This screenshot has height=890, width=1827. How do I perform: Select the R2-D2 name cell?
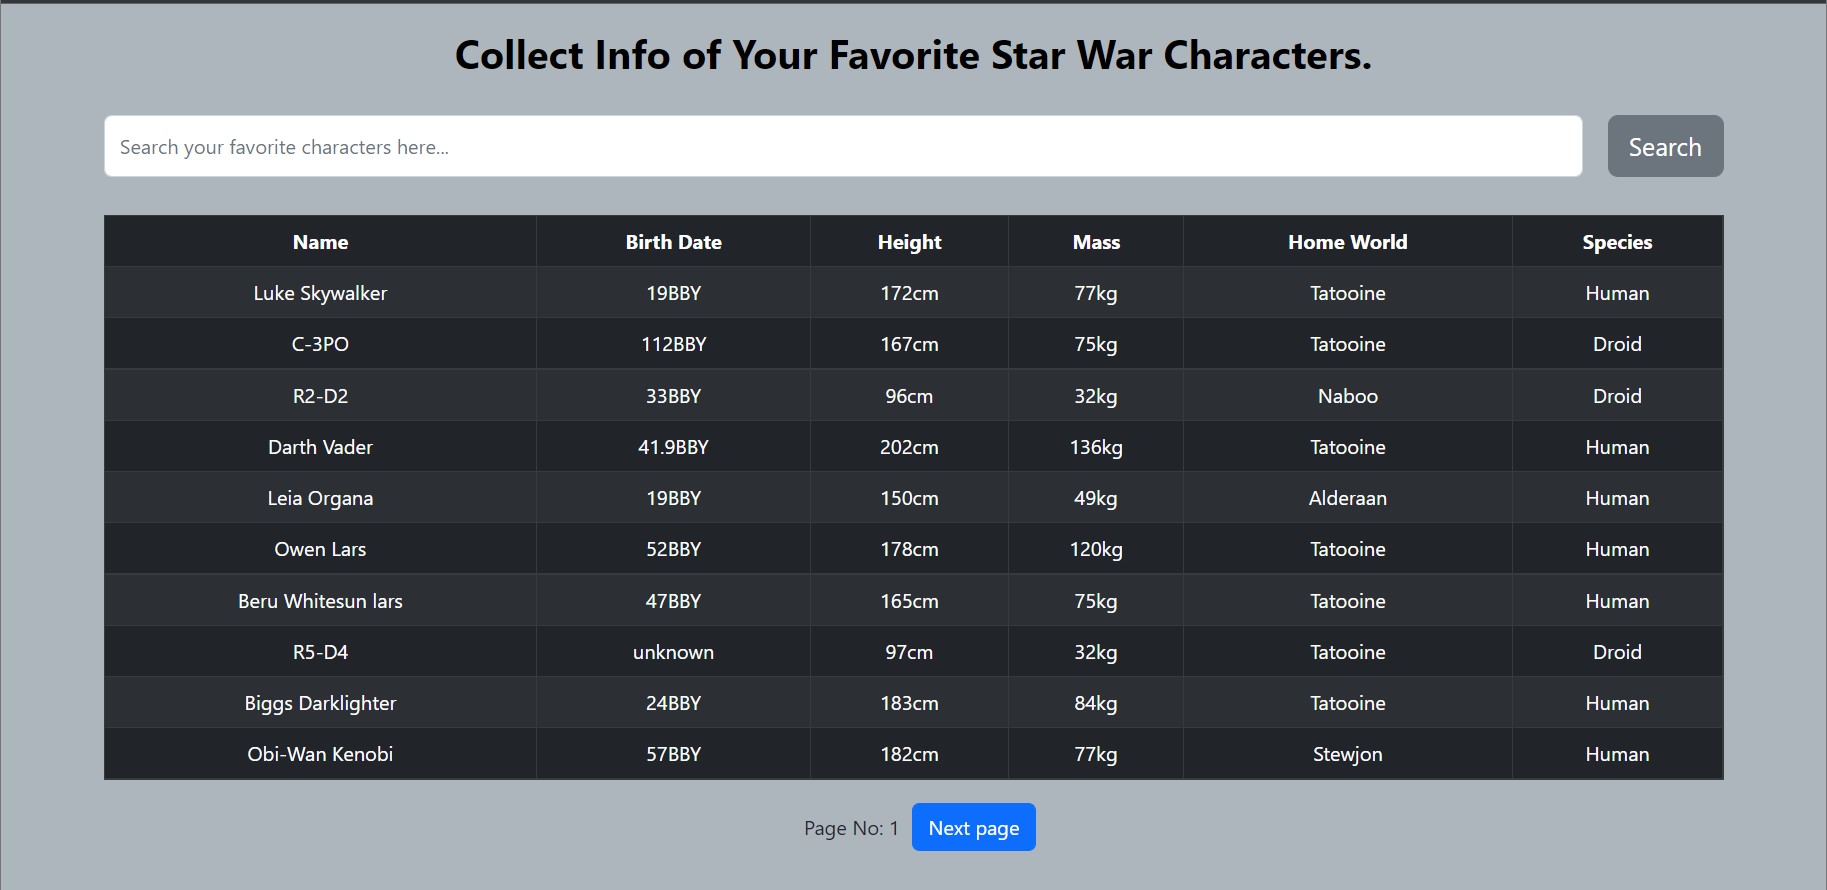point(320,396)
